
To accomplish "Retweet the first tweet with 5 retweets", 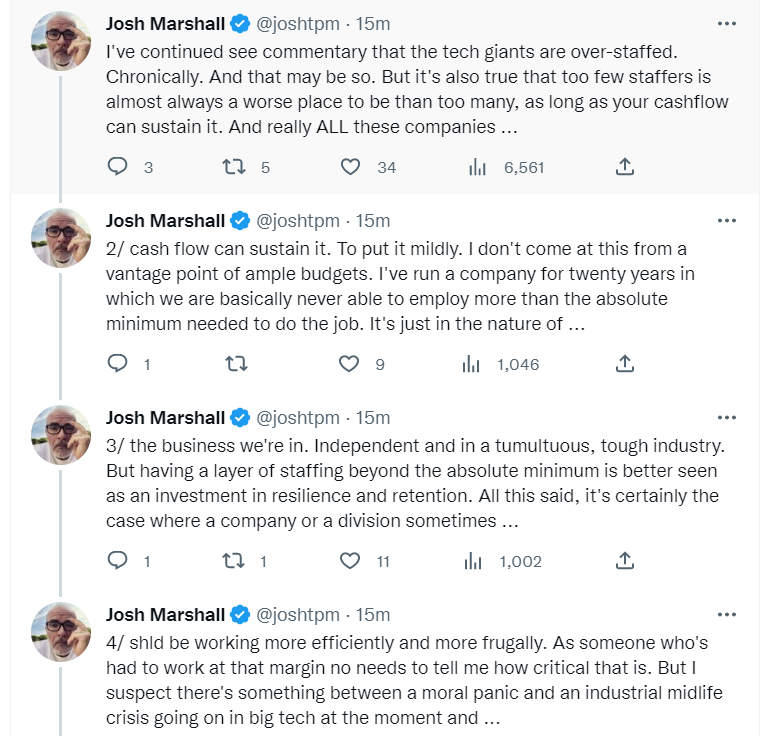I will point(234,167).
